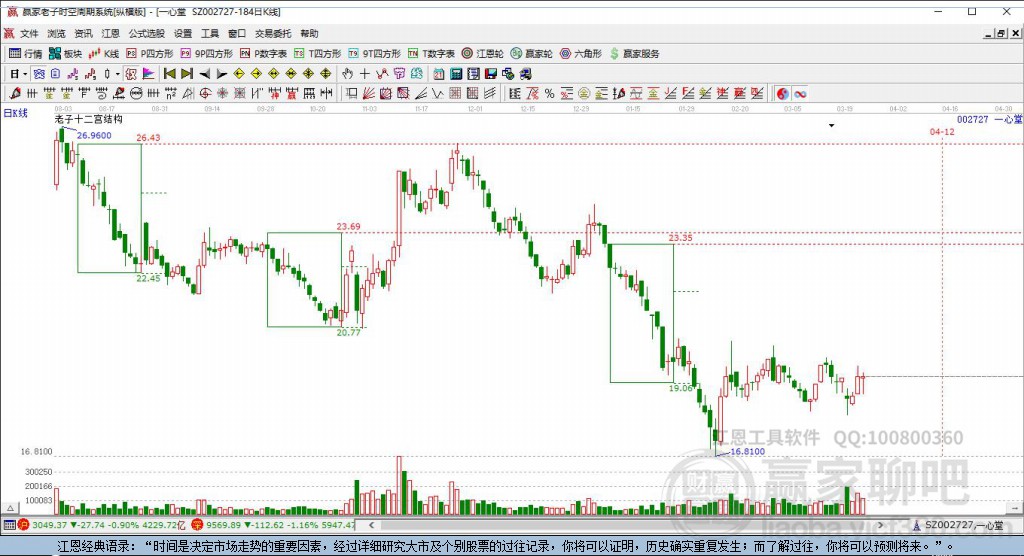Image resolution: width=1024 pixels, height=556 pixels.
Task: Open the 文件 menu
Action: coord(29,33)
